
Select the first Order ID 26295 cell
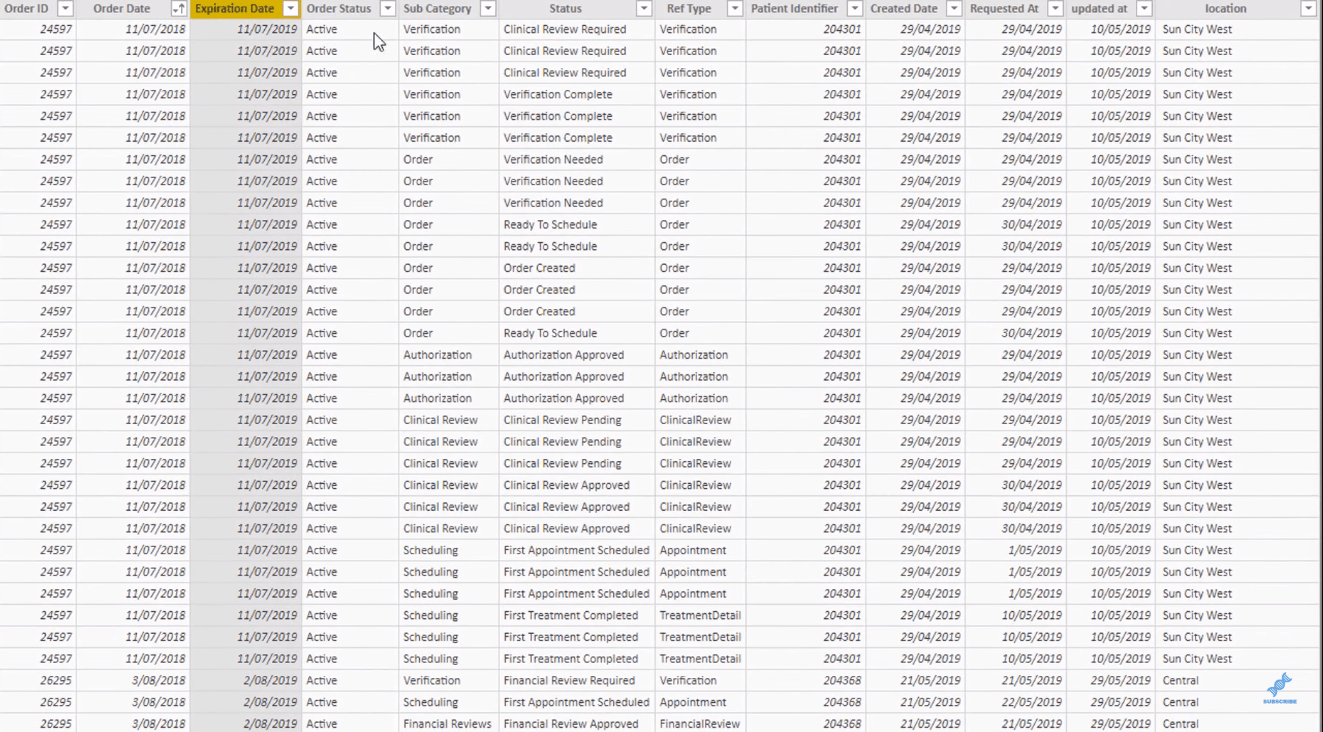coord(39,681)
